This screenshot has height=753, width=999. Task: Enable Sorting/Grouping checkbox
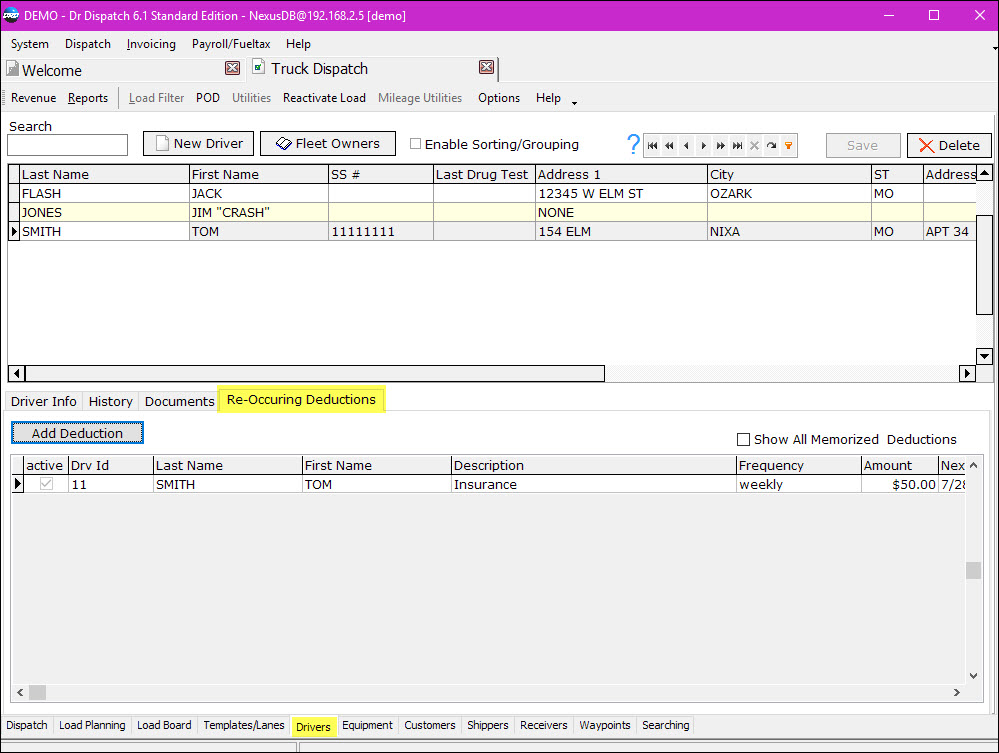coord(415,144)
